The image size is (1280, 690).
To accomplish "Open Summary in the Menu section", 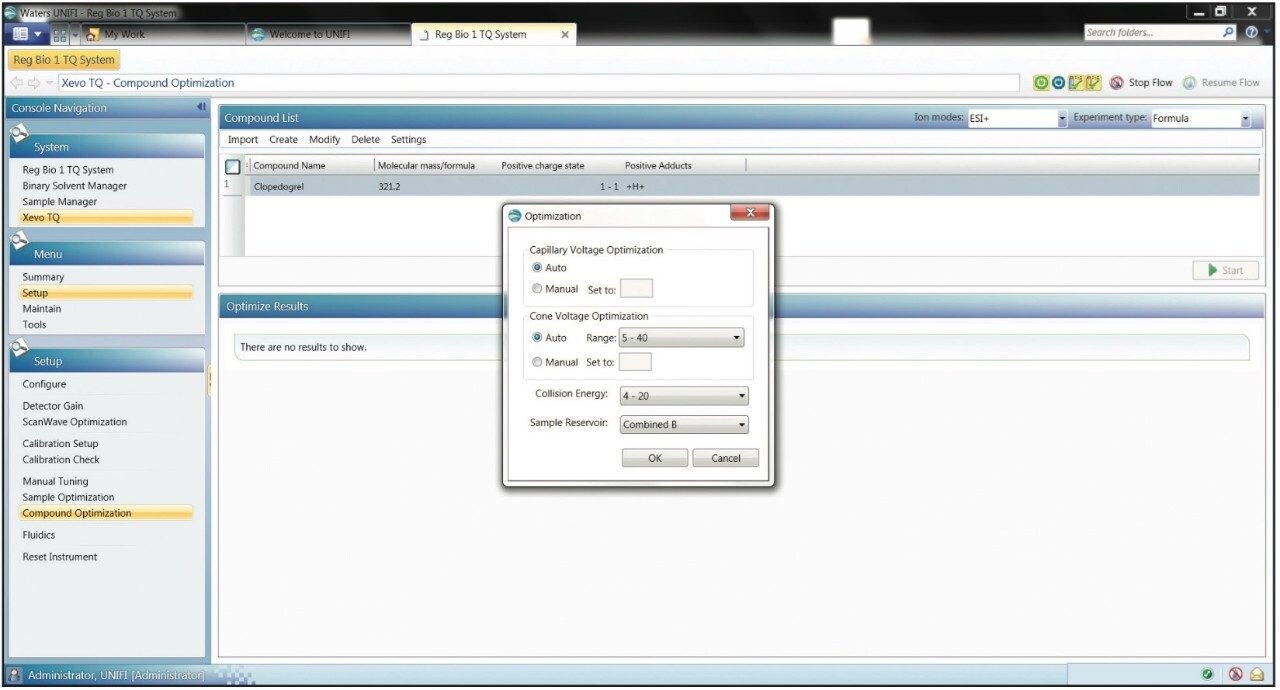I will click(x=43, y=277).
